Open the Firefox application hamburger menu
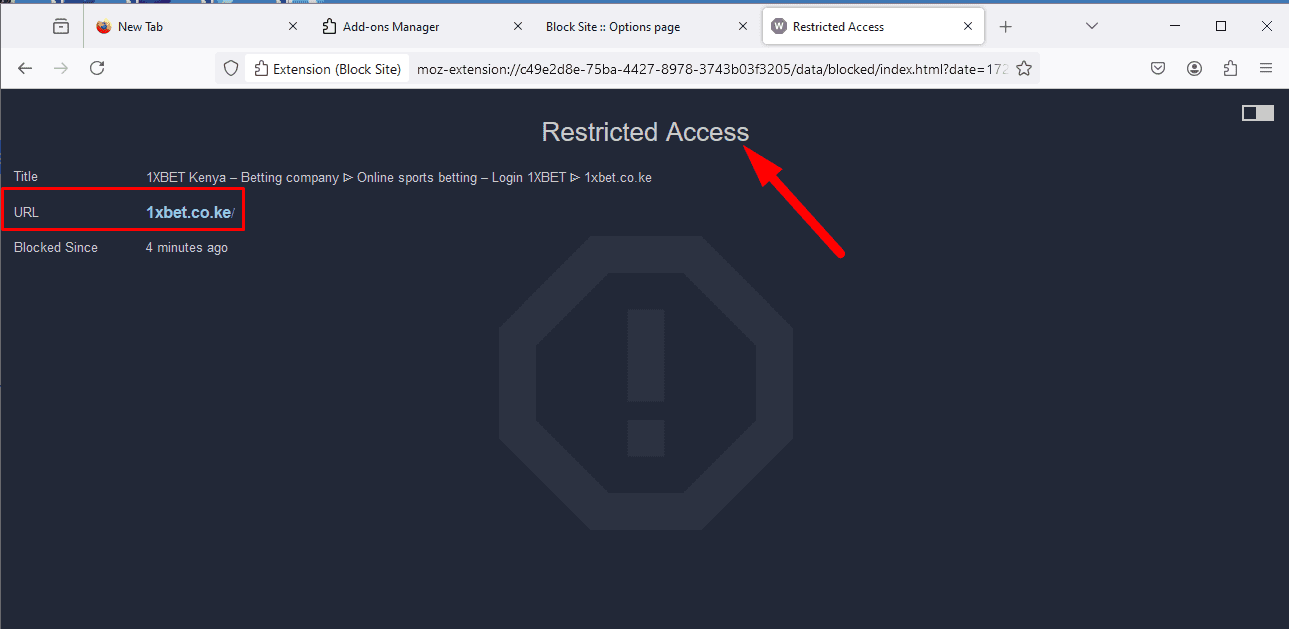Viewport: 1289px width, 629px height. point(1266,68)
